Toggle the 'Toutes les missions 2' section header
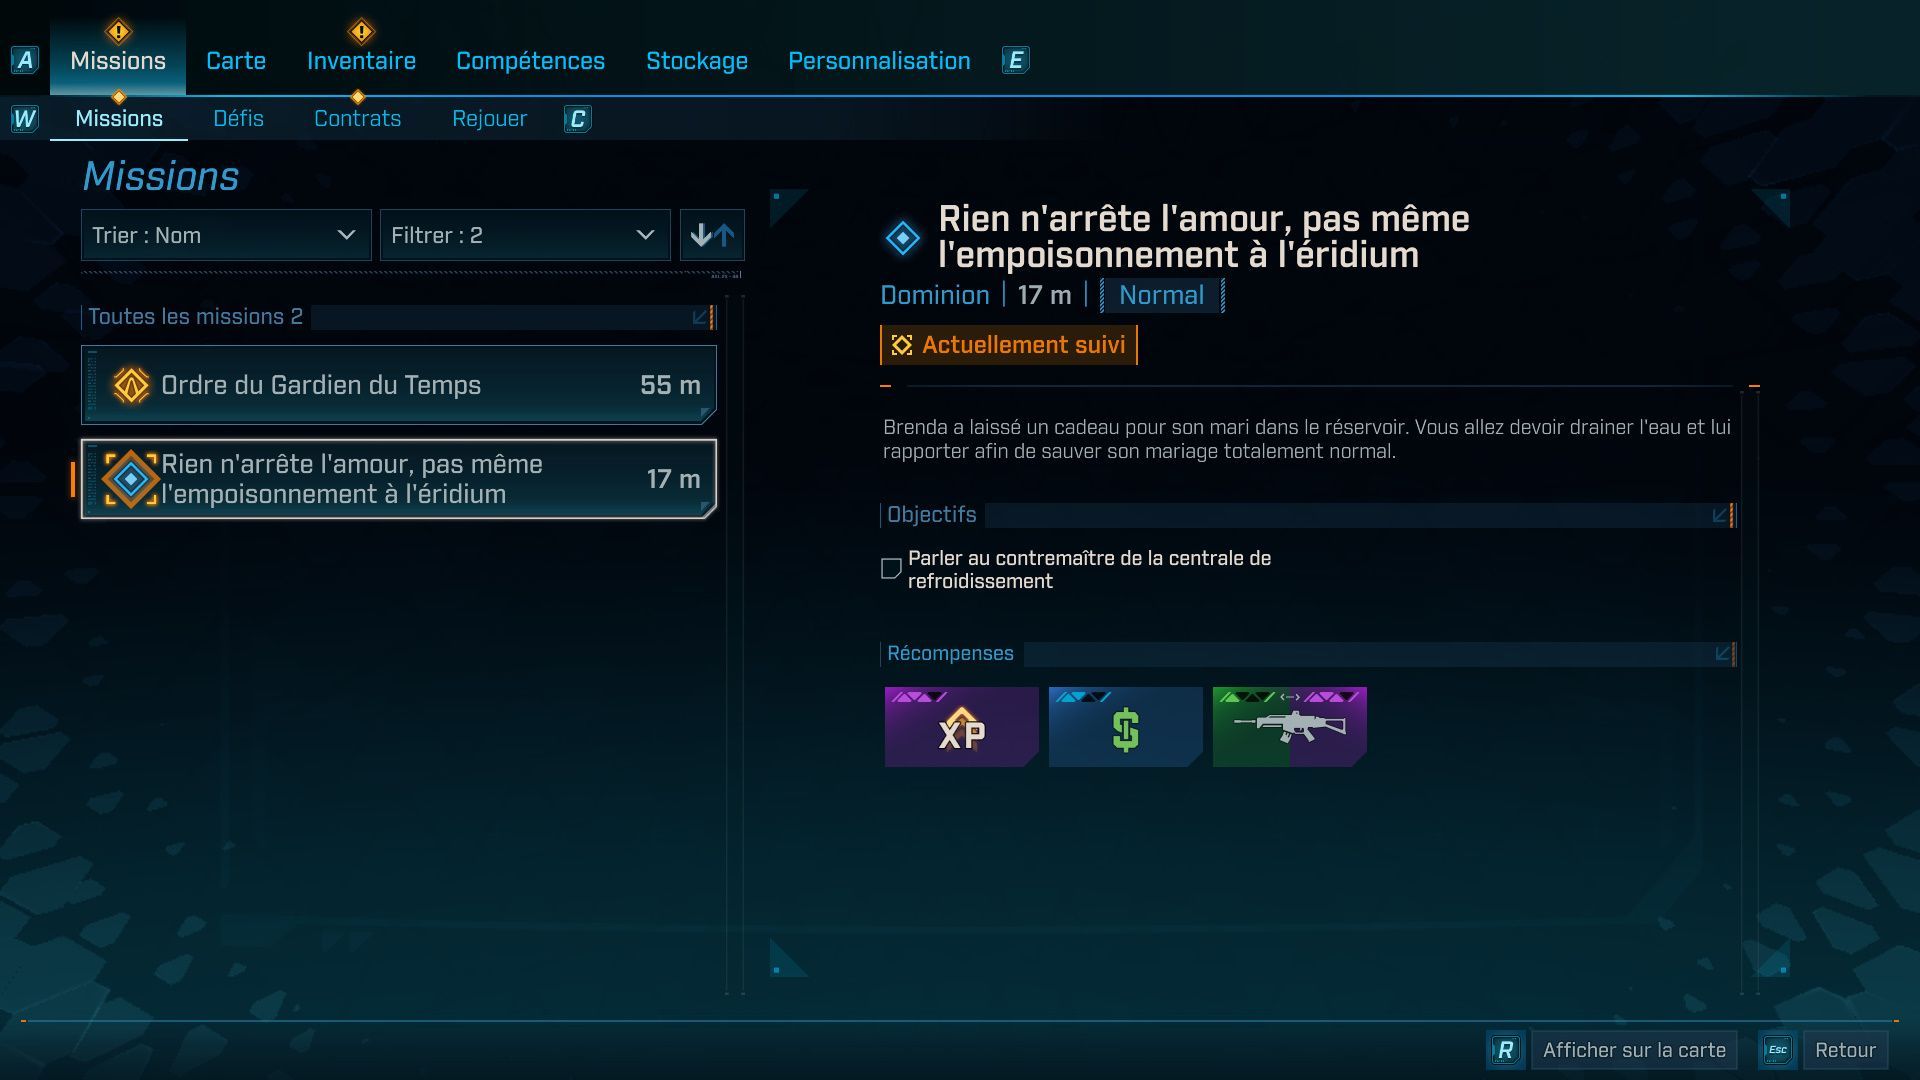This screenshot has height=1080, width=1920. [x=195, y=317]
